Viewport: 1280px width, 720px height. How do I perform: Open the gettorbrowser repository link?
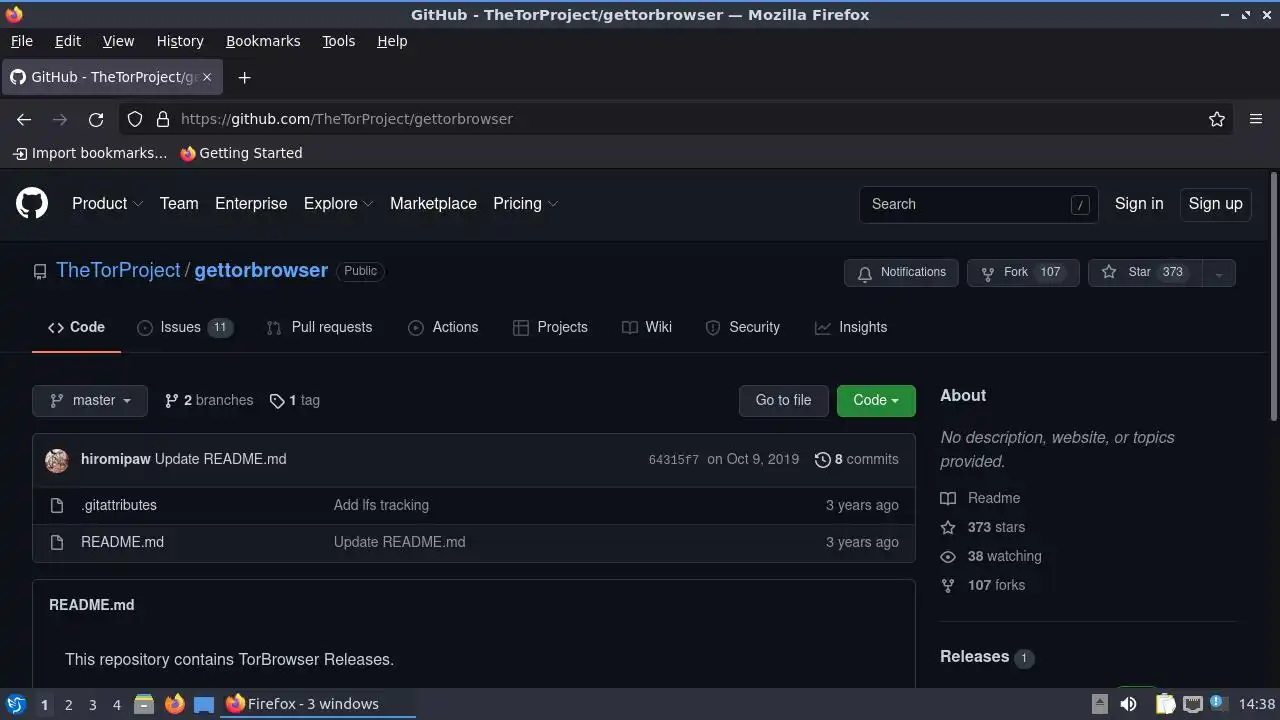[261, 270]
